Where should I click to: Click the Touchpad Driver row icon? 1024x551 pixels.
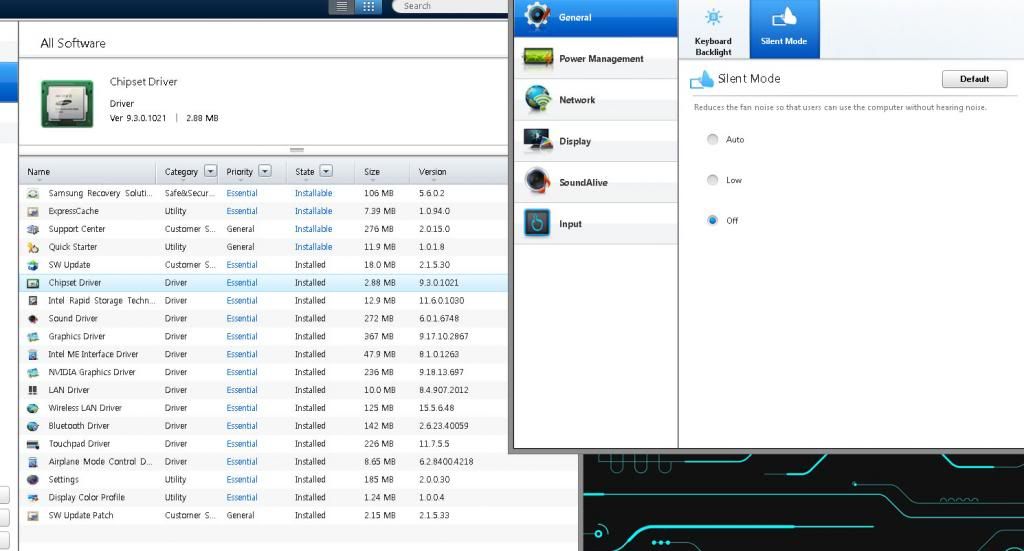point(33,444)
